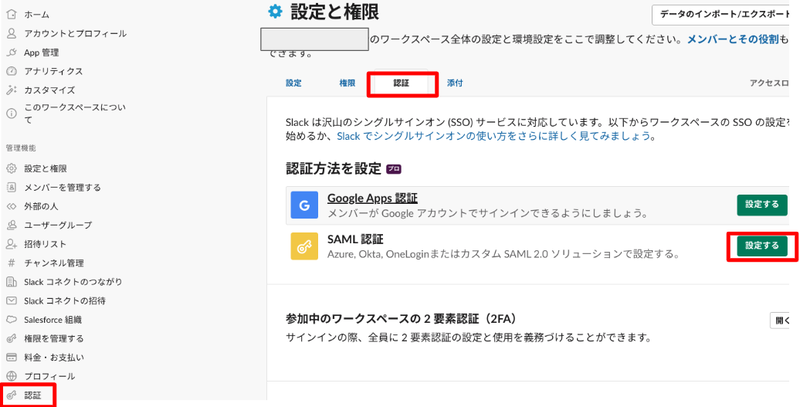Image resolution: width=800 pixels, height=407 pixels.
Task: Click the hash icon beside チャンネル管理
Action: pos(11,263)
